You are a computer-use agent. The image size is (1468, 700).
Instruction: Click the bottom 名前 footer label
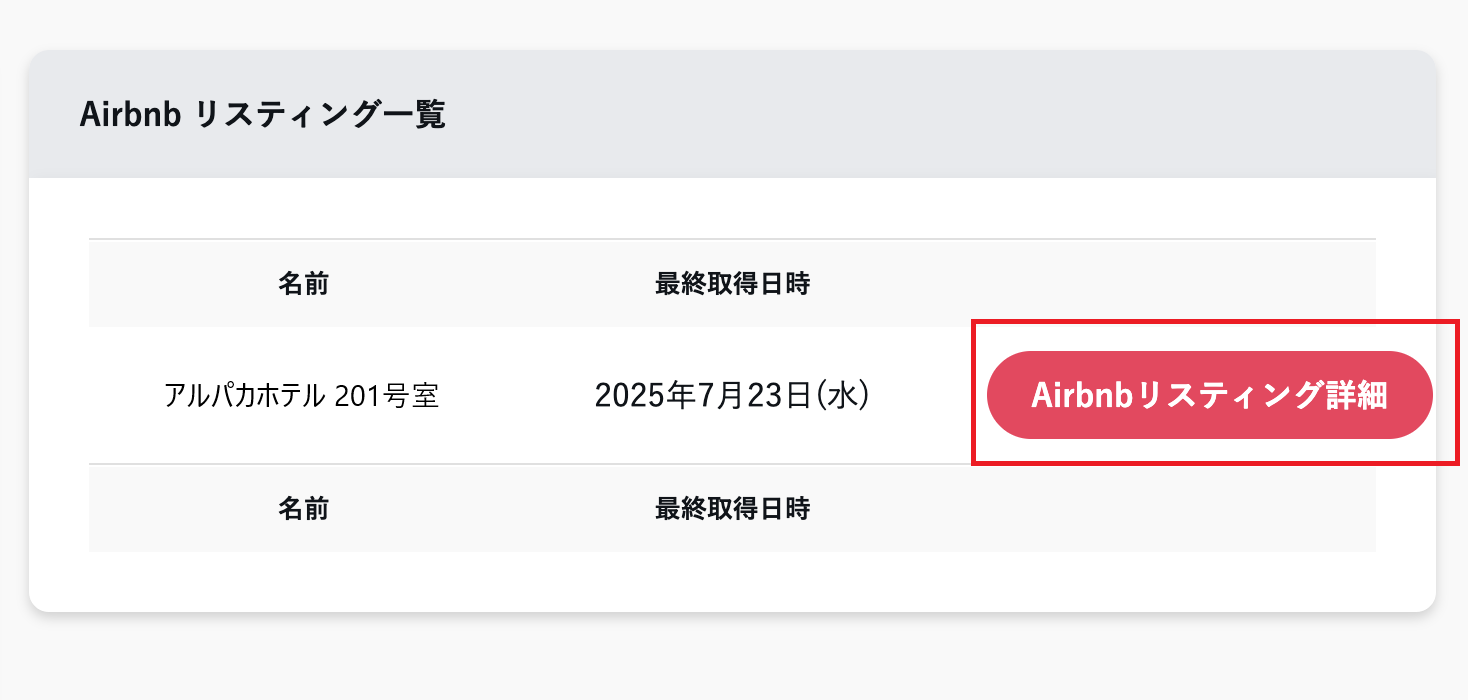(x=303, y=509)
